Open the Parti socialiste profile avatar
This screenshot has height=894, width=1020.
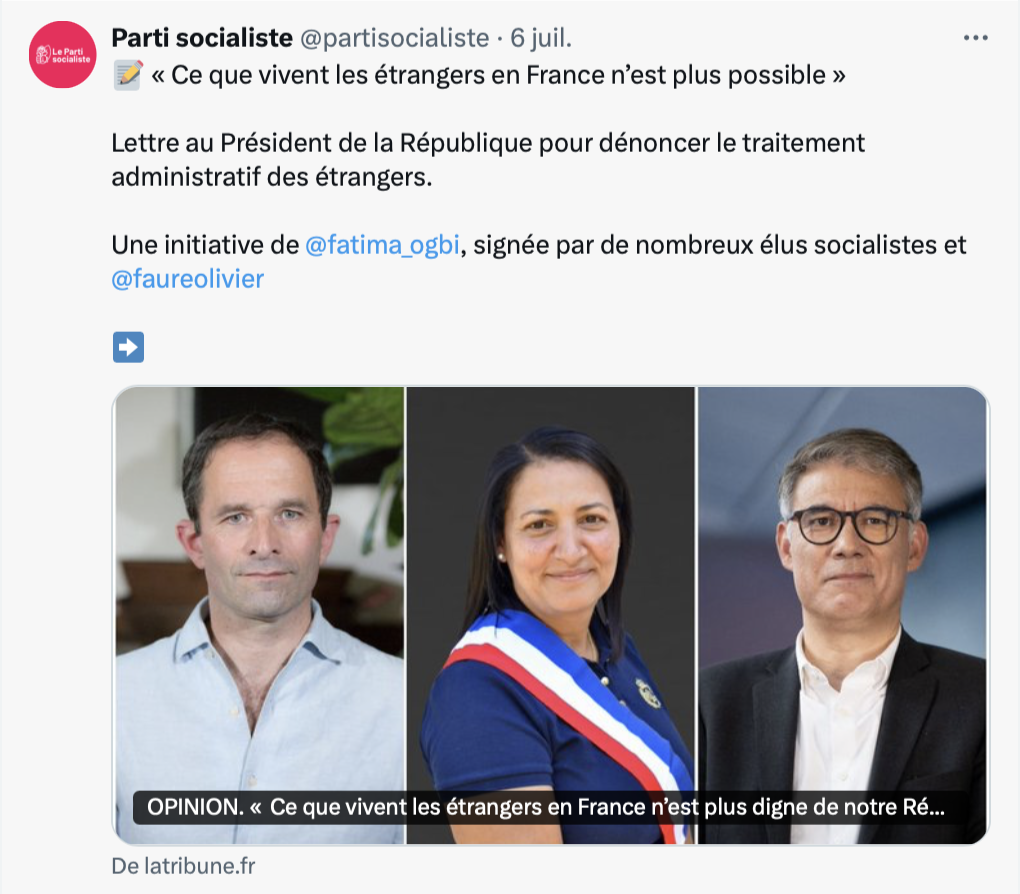click(x=62, y=55)
